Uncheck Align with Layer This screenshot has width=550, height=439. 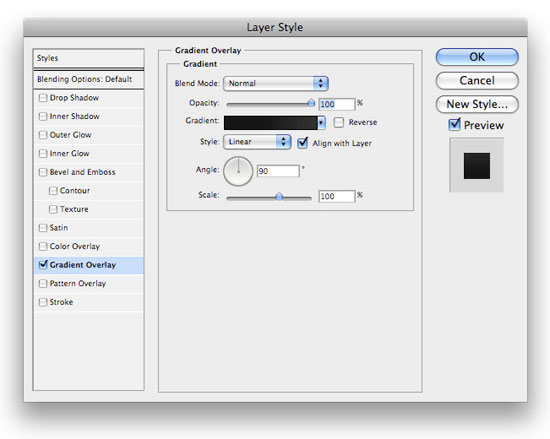coord(302,143)
